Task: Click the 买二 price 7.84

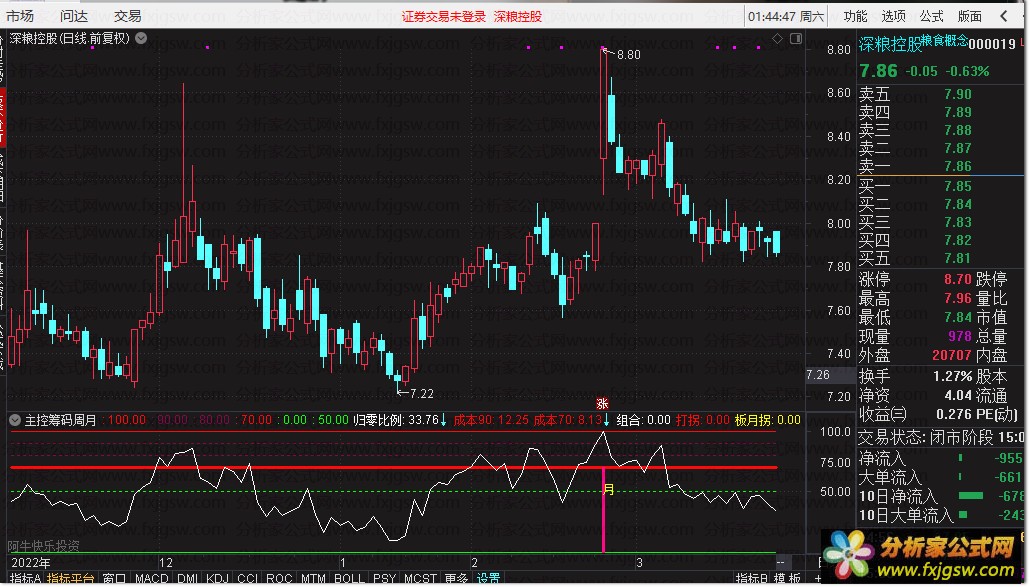Action: (958, 204)
